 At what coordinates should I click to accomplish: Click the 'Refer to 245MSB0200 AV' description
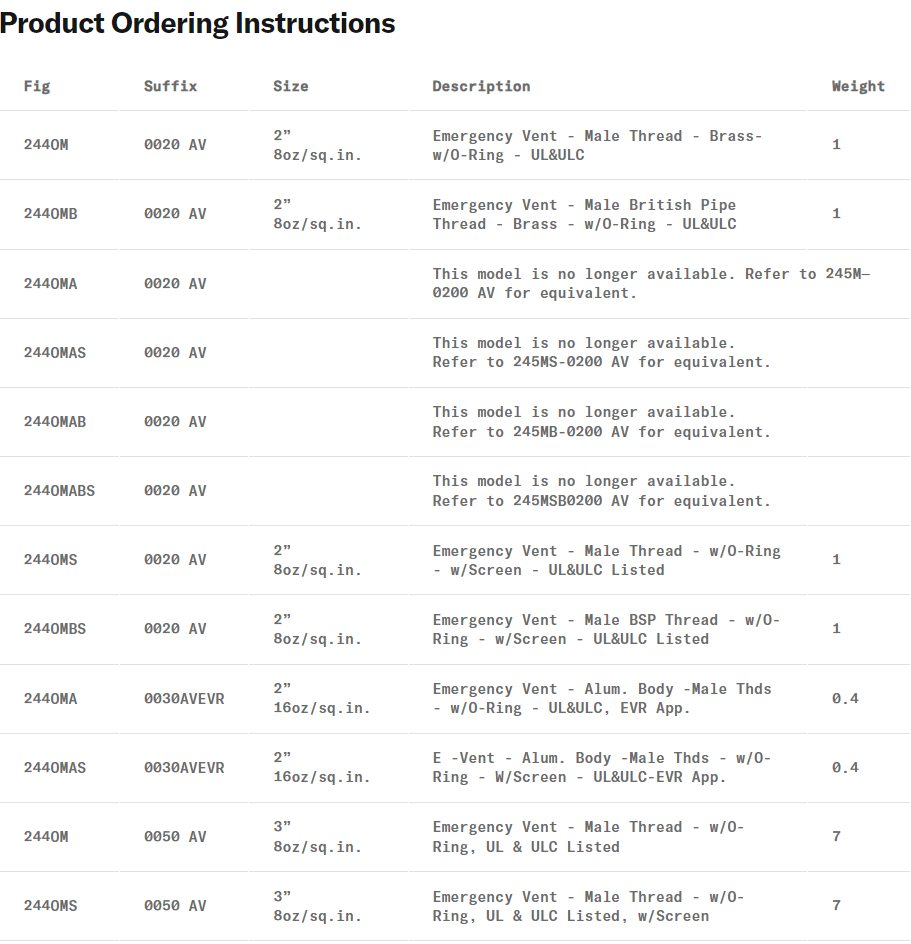(601, 491)
